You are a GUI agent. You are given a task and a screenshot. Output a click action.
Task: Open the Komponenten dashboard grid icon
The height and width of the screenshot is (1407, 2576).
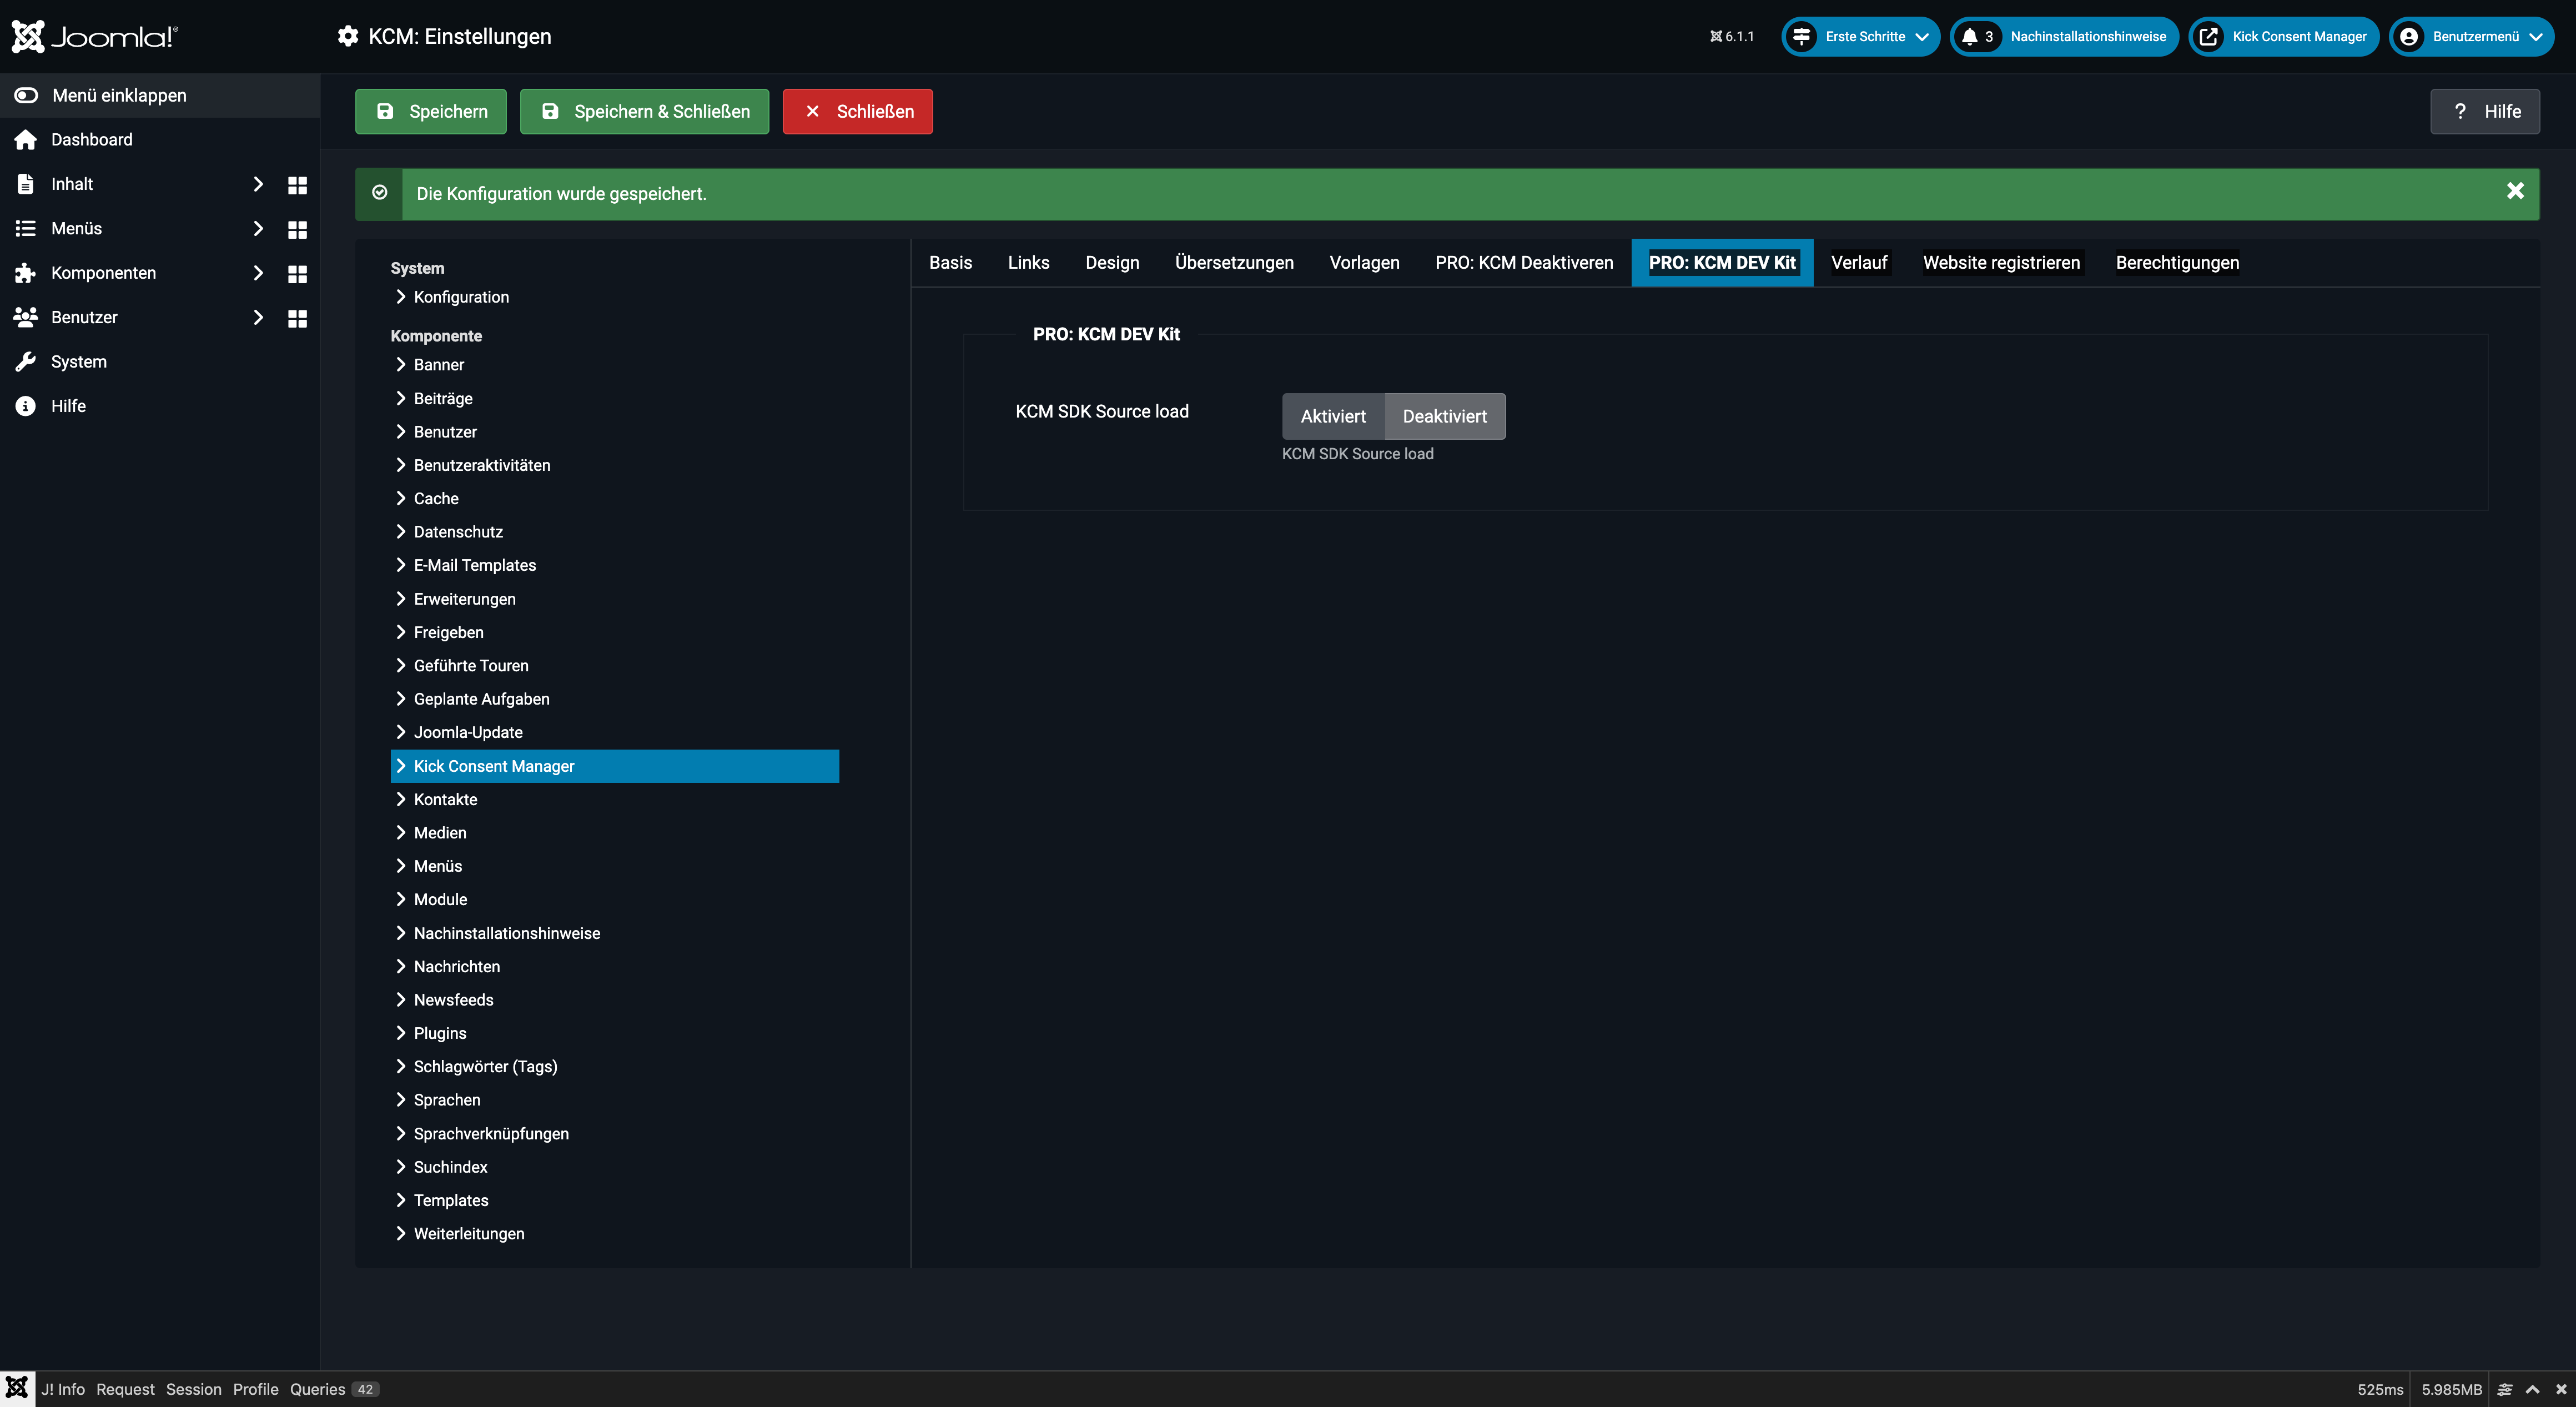point(297,274)
